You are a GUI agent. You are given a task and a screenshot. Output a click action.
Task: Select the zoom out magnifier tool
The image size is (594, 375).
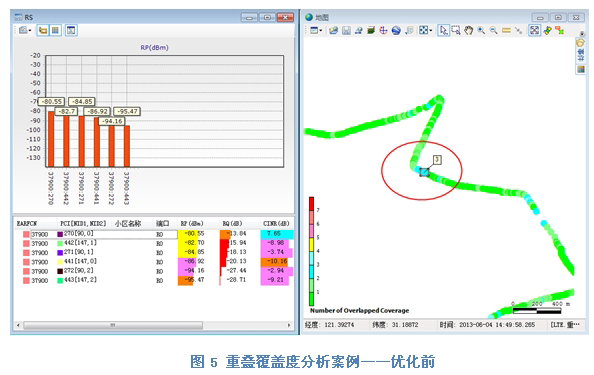point(494,30)
